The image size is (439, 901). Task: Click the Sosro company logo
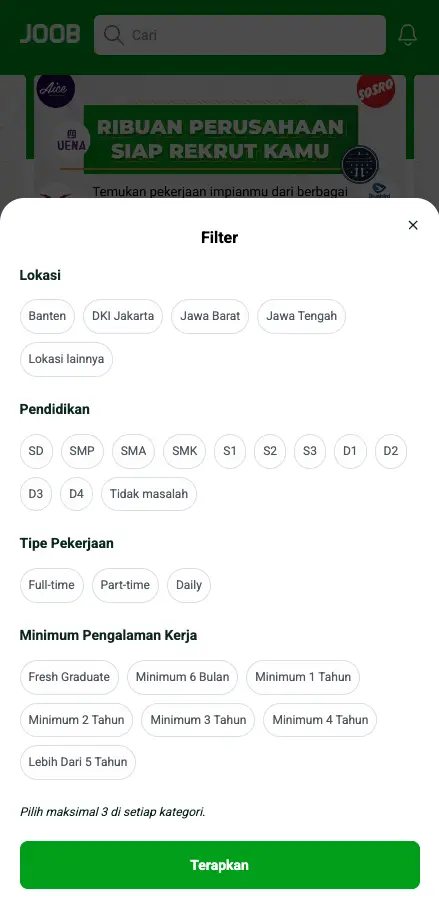point(376,90)
